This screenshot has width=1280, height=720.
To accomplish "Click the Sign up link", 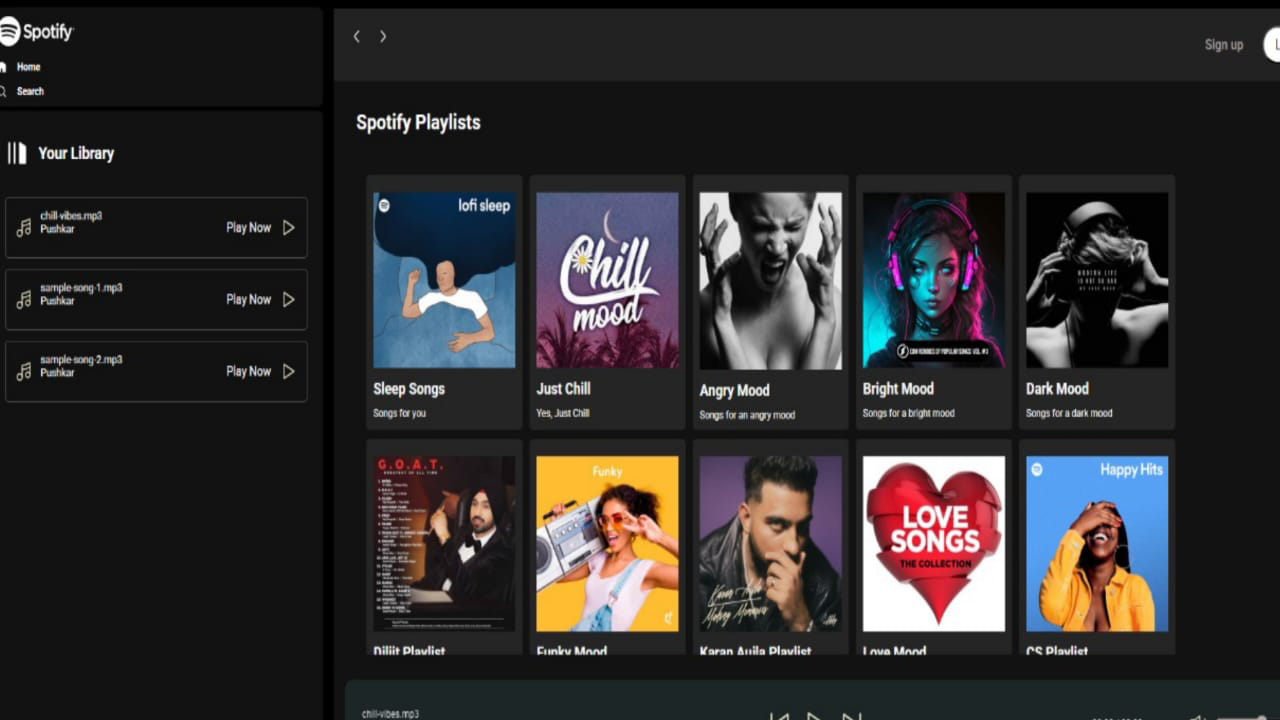I will (x=1223, y=44).
